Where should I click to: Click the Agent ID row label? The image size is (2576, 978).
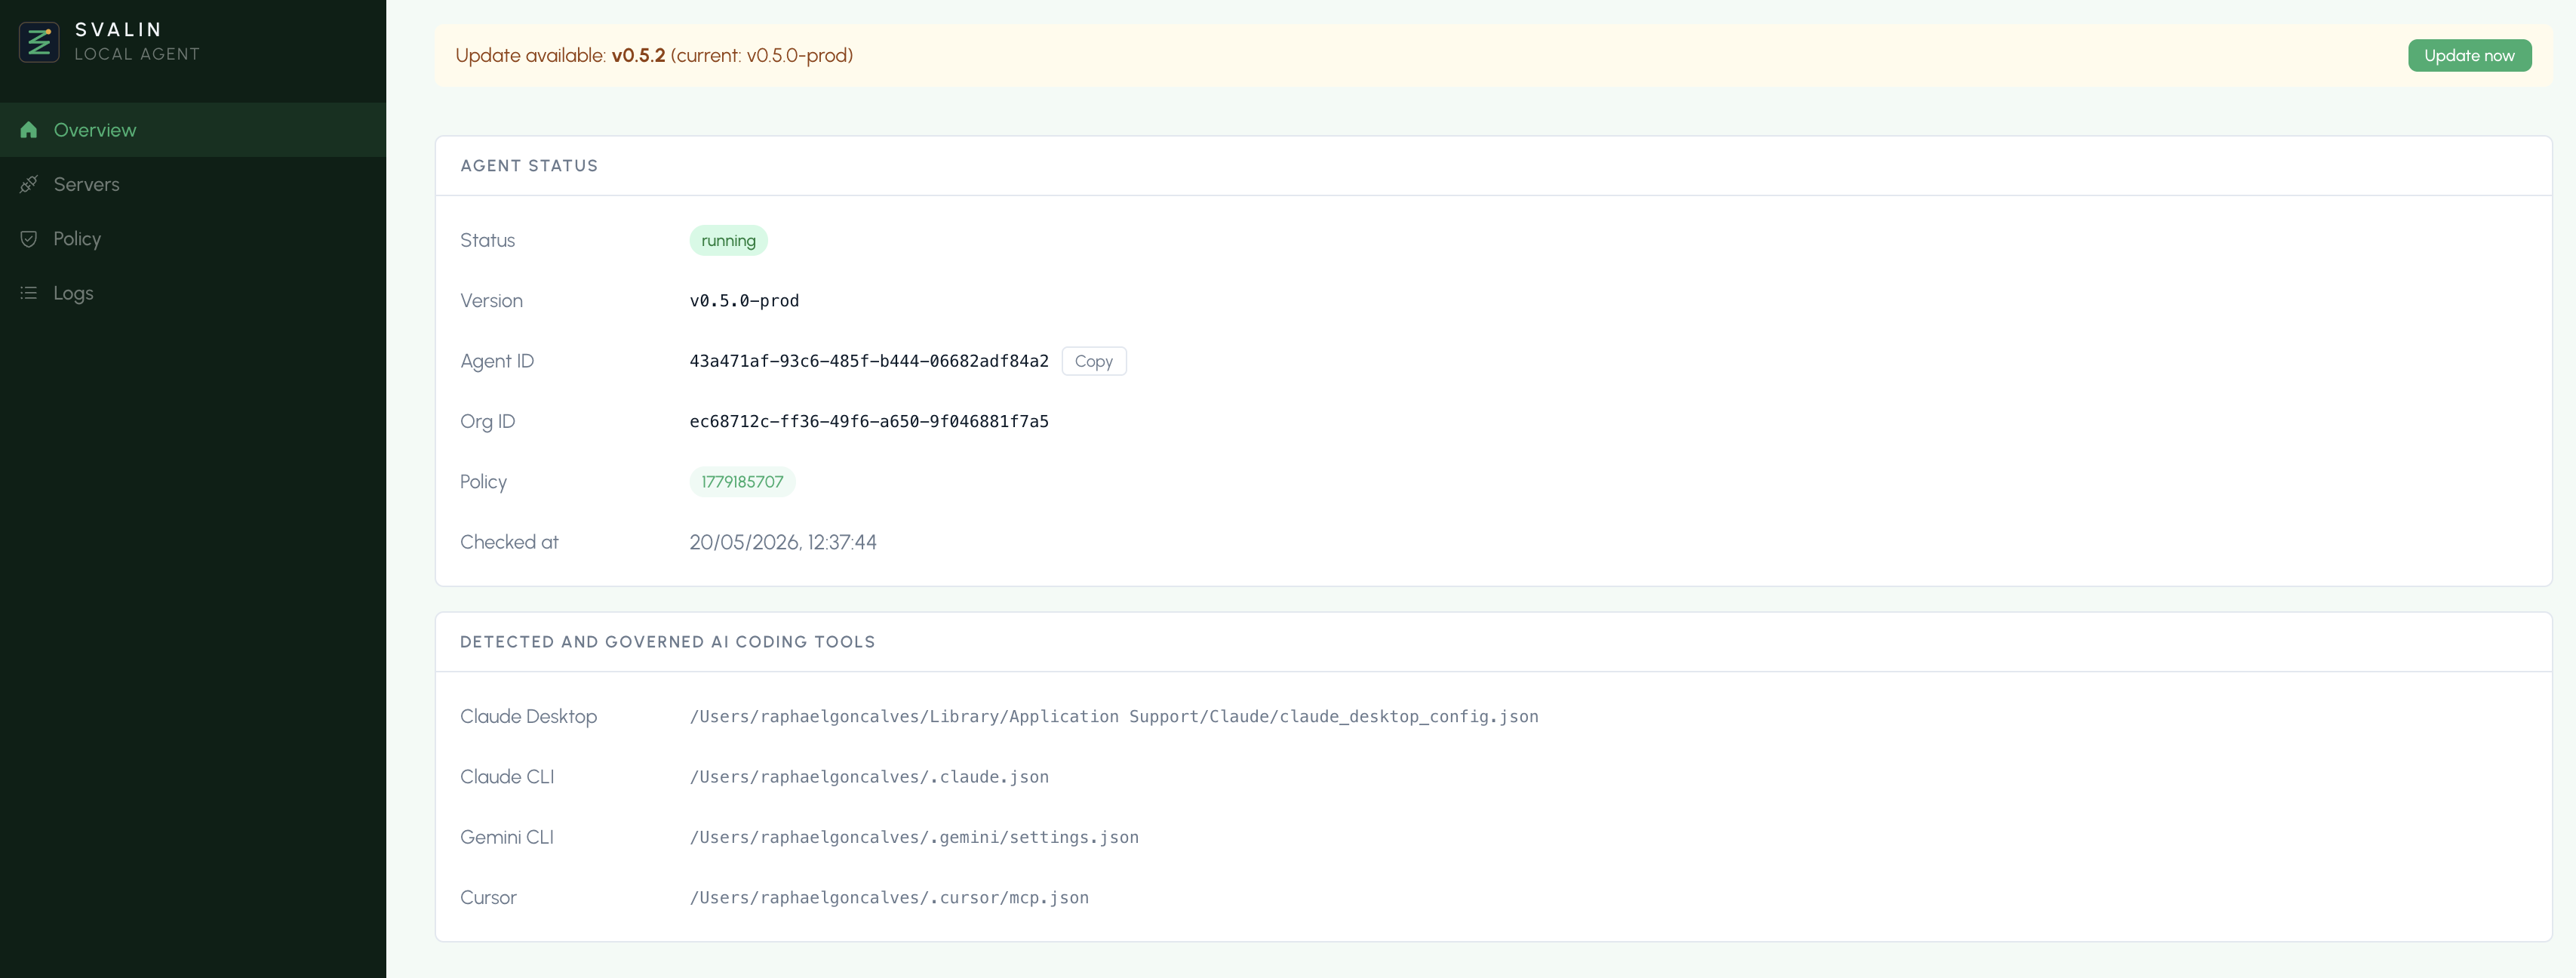tap(497, 361)
